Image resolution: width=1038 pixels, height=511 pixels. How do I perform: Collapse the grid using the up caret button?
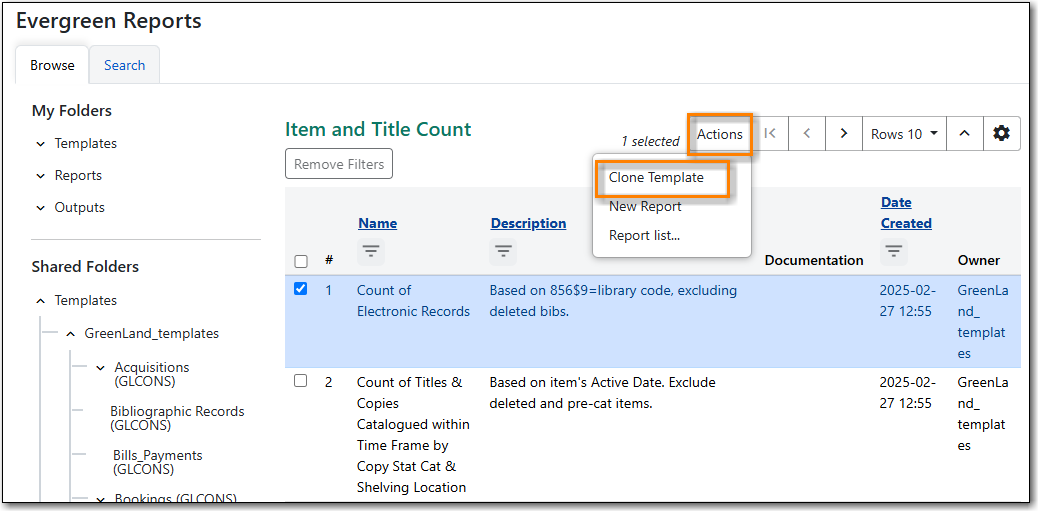click(965, 134)
